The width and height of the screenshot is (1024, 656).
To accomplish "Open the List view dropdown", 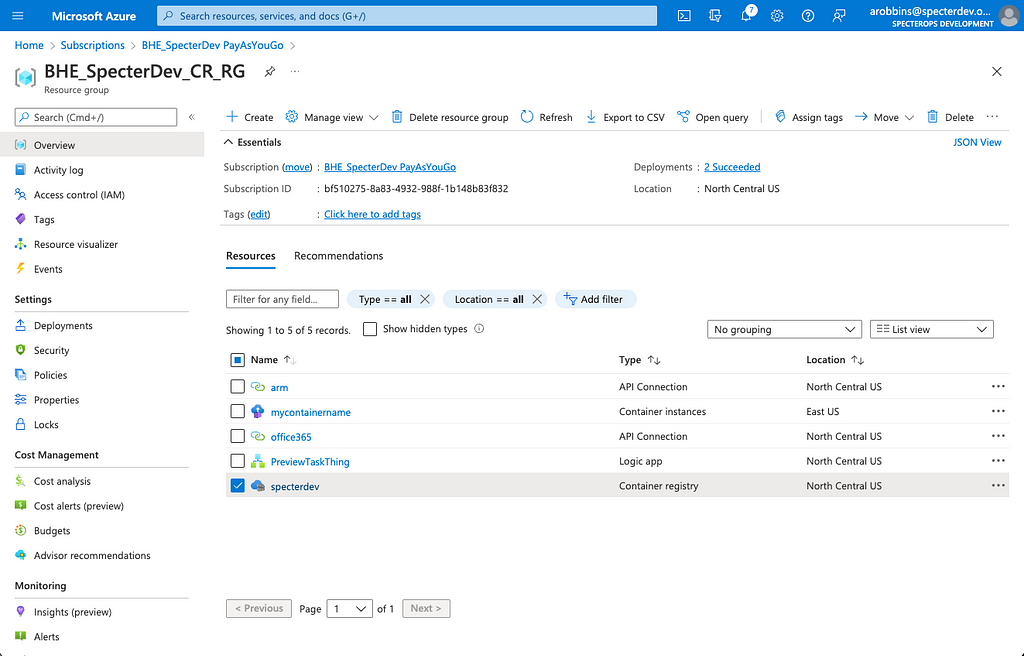I will point(932,329).
